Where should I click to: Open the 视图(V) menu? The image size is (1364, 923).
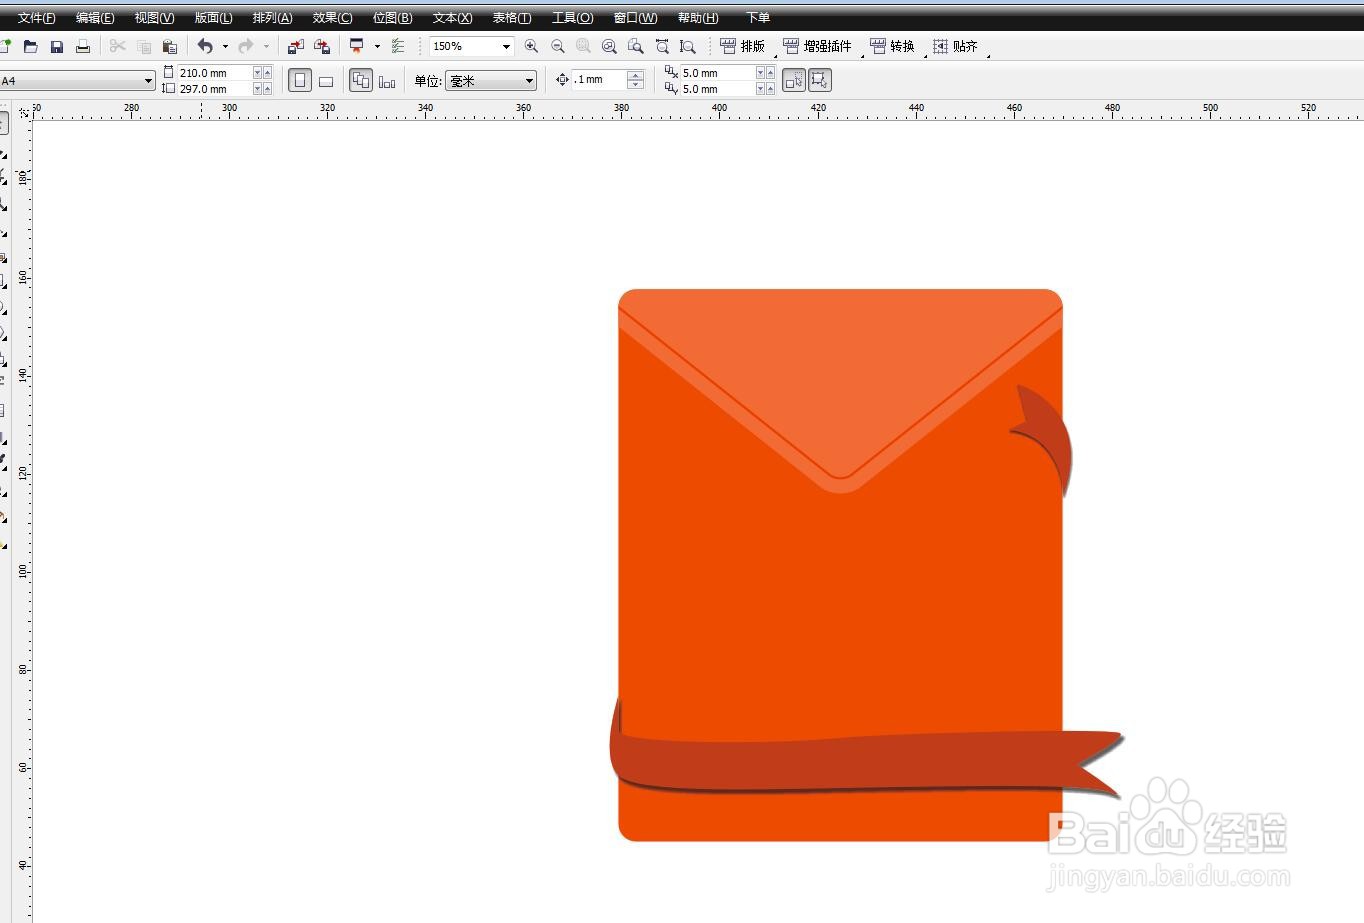tap(154, 18)
